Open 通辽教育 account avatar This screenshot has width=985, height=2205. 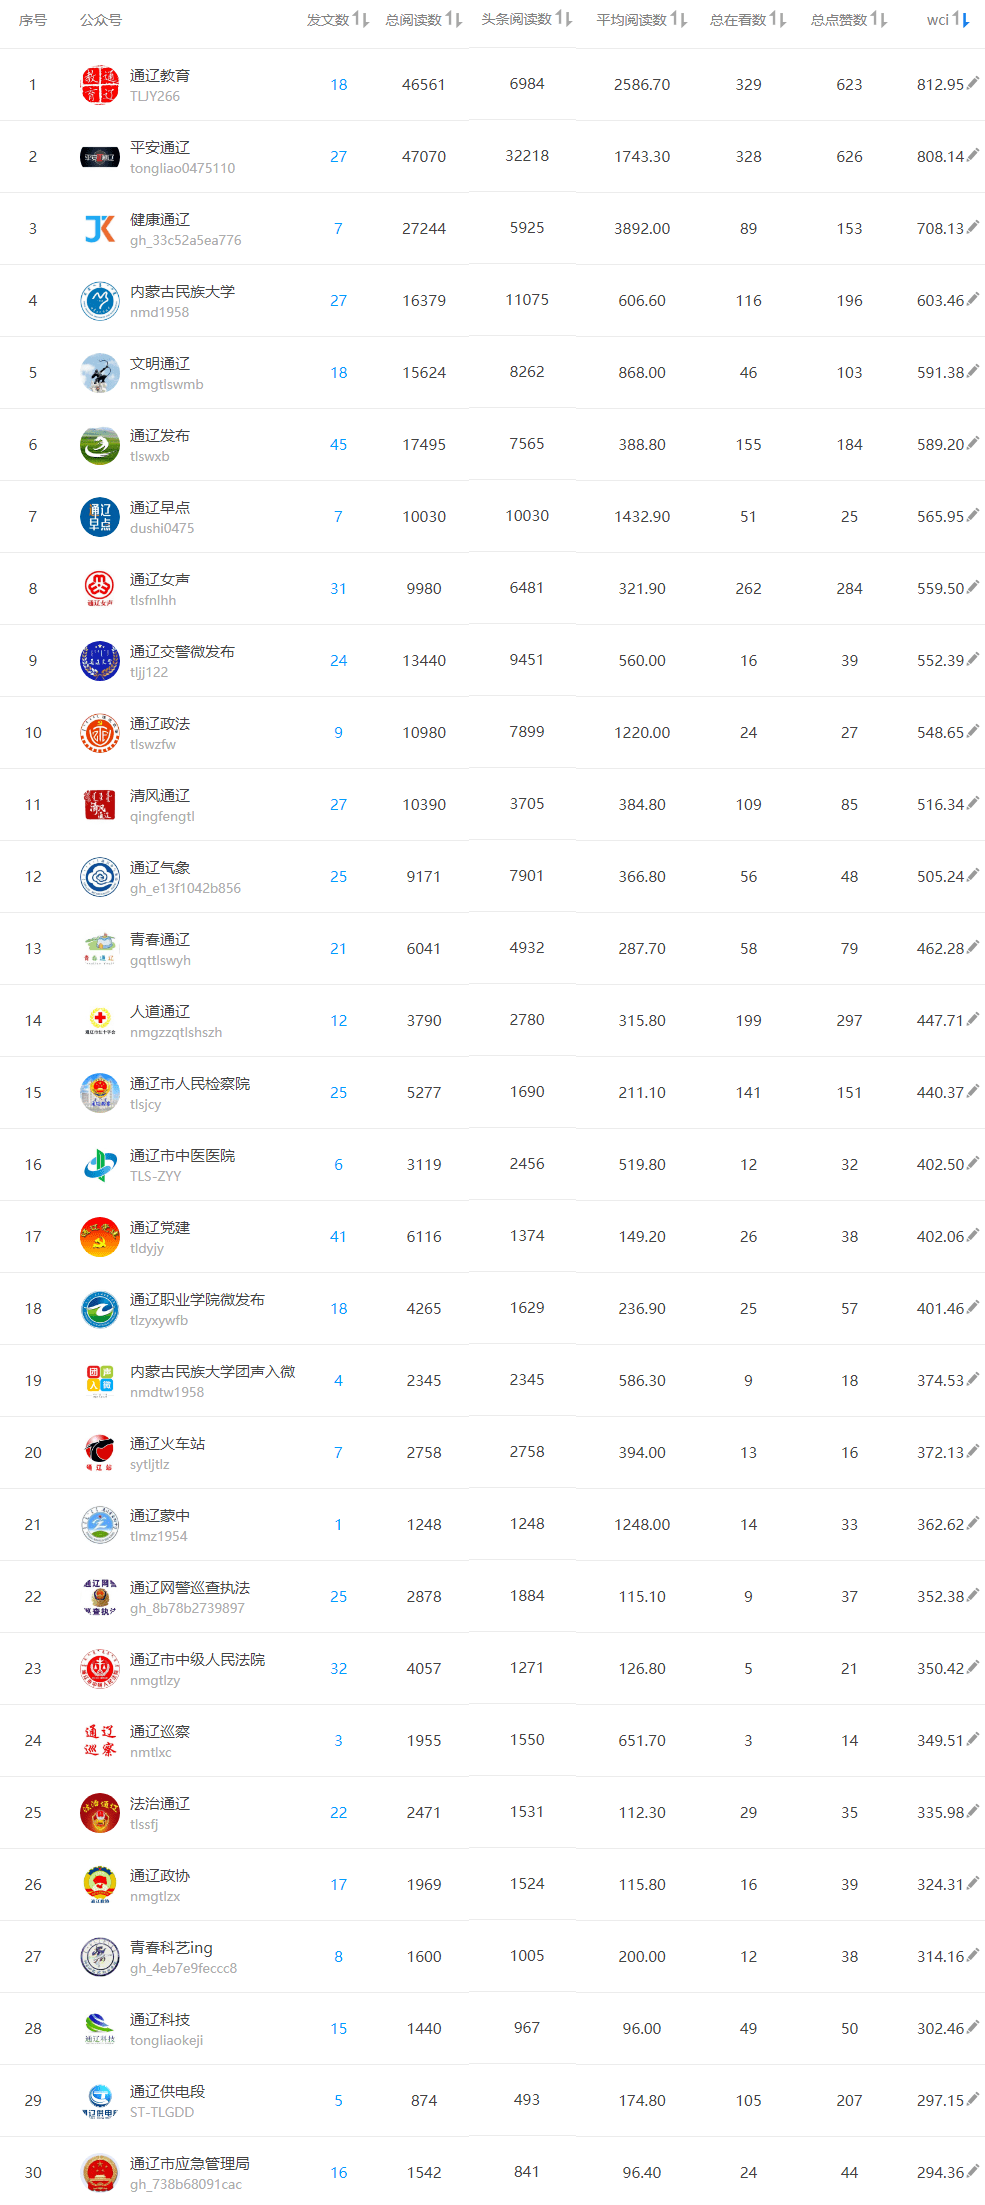(100, 85)
